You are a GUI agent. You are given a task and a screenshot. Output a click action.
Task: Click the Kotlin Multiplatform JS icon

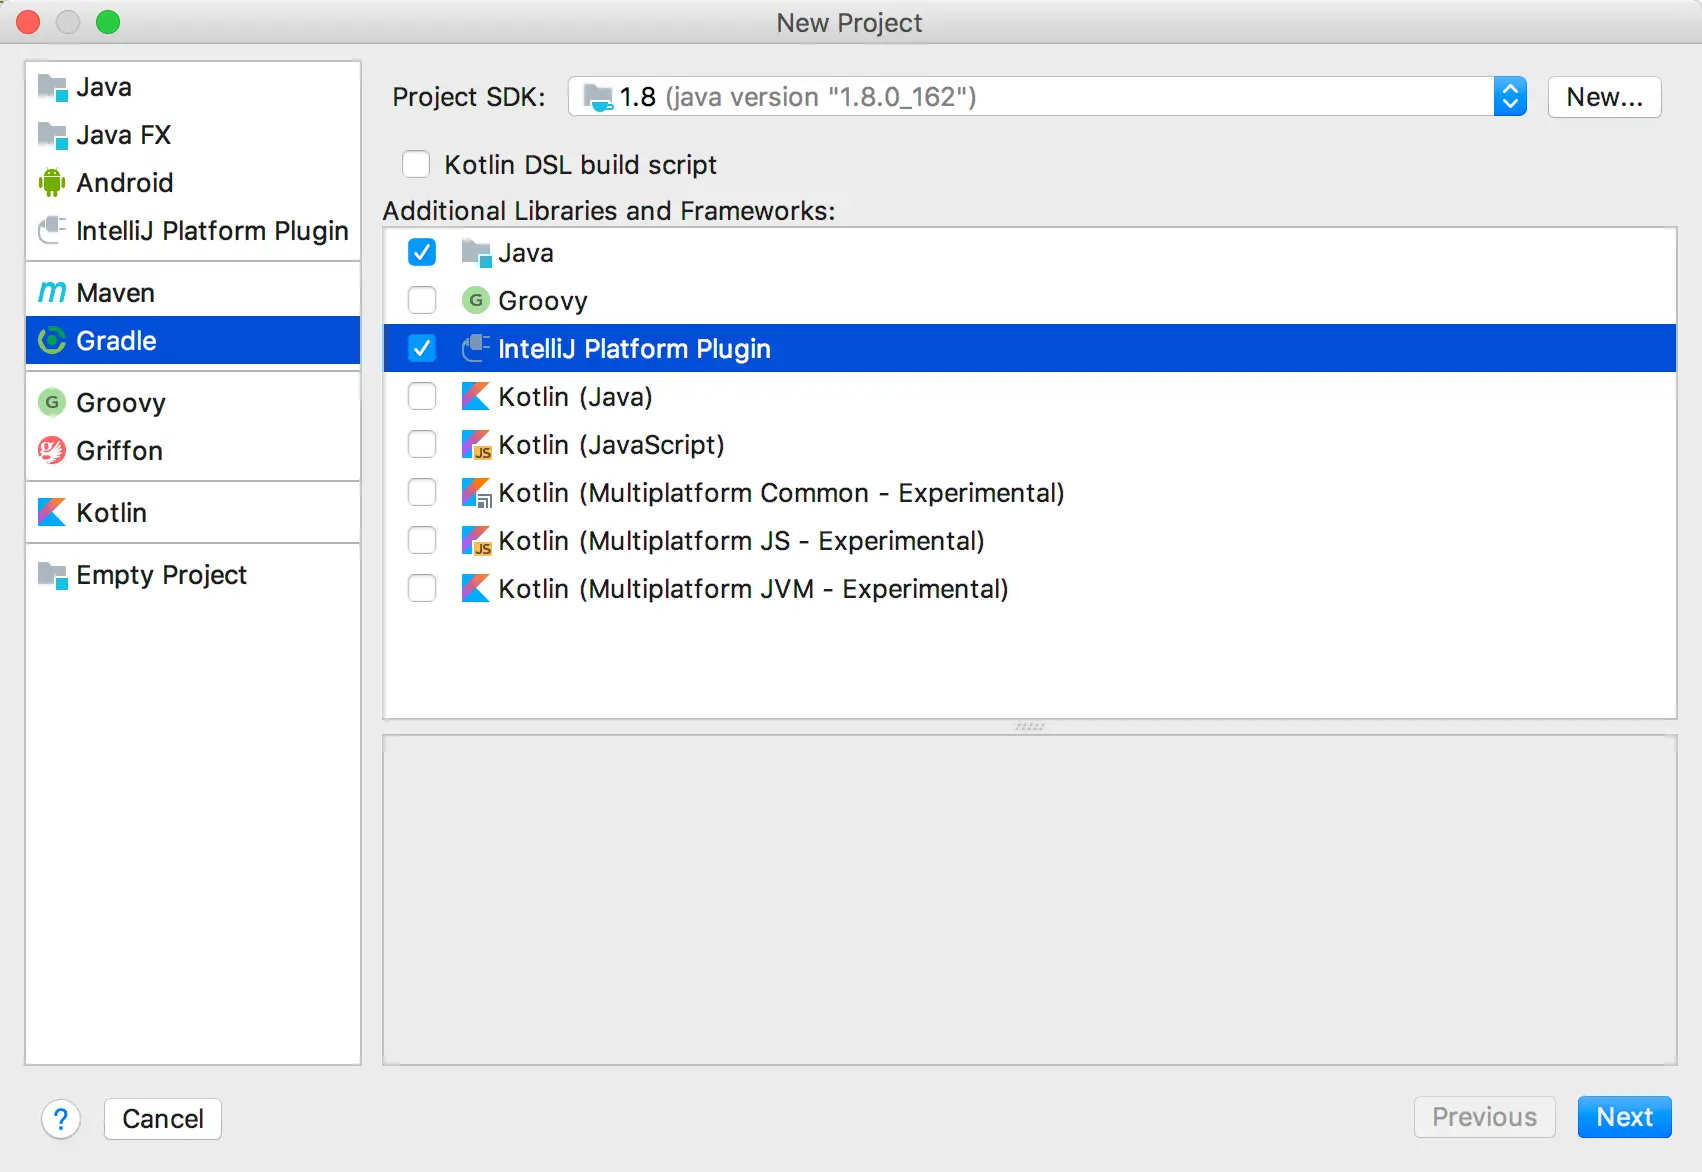[476, 540]
